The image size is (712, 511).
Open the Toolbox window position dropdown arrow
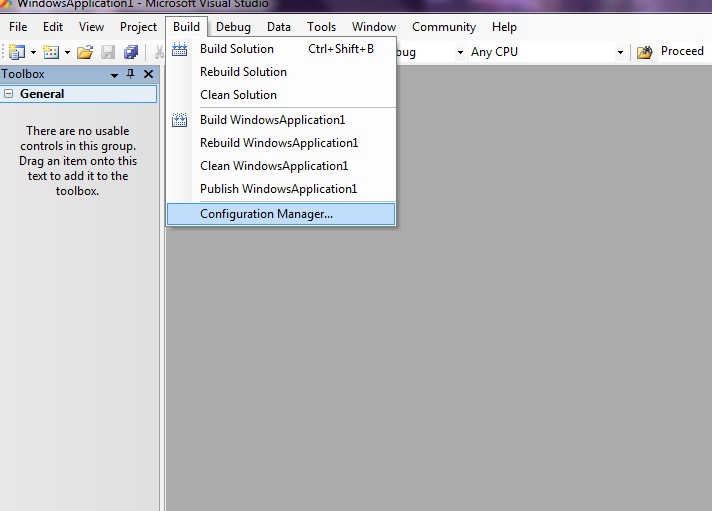tap(114, 75)
